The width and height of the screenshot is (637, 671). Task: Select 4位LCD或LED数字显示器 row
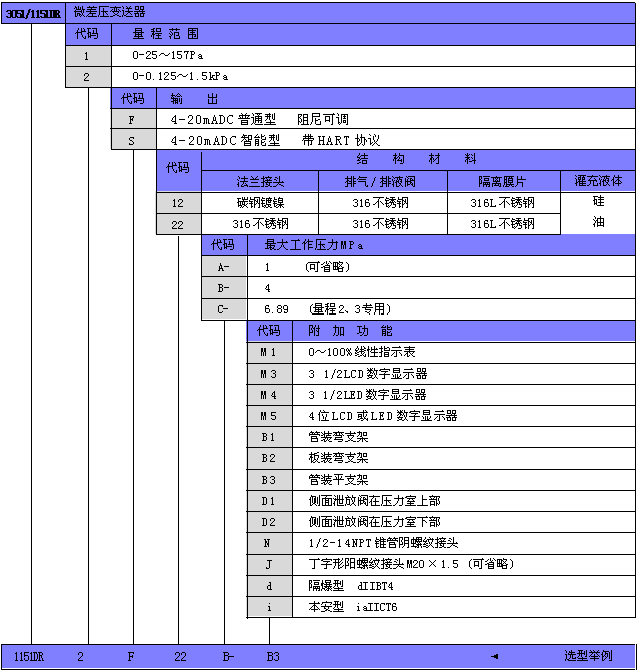pyautogui.click(x=464, y=416)
